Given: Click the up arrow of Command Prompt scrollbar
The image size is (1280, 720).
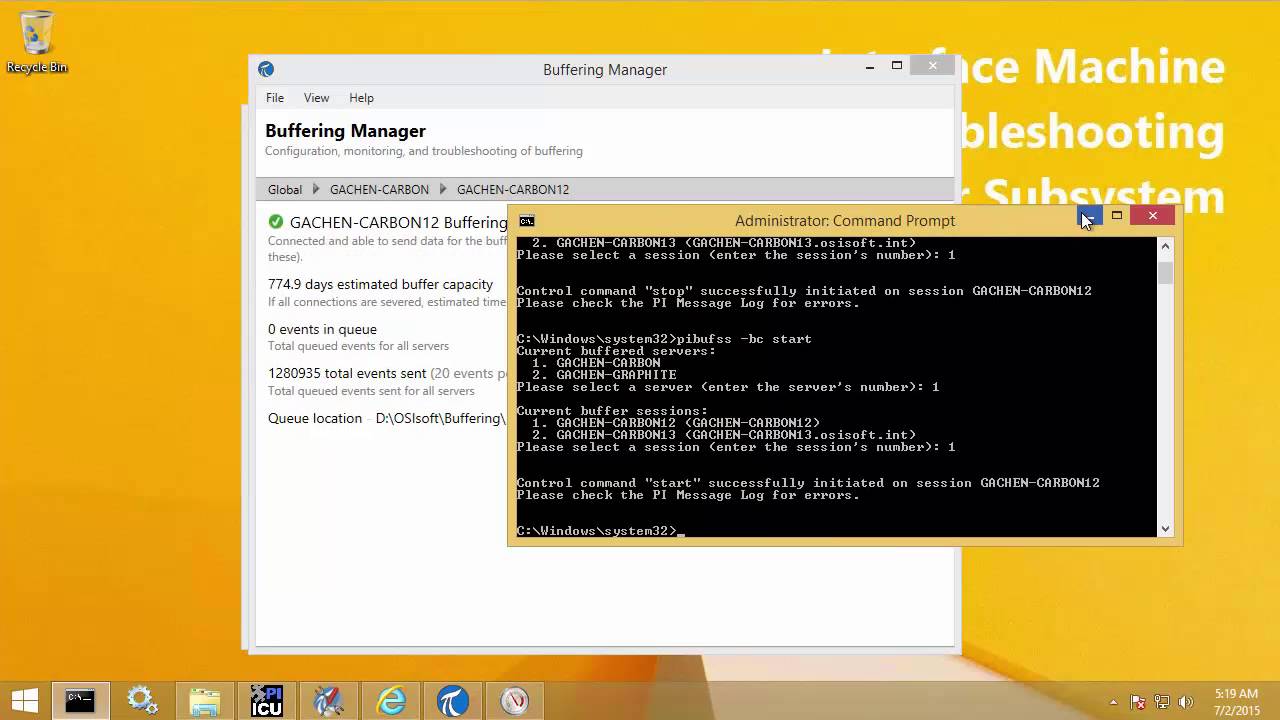Looking at the screenshot, I should pos(1165,245).
